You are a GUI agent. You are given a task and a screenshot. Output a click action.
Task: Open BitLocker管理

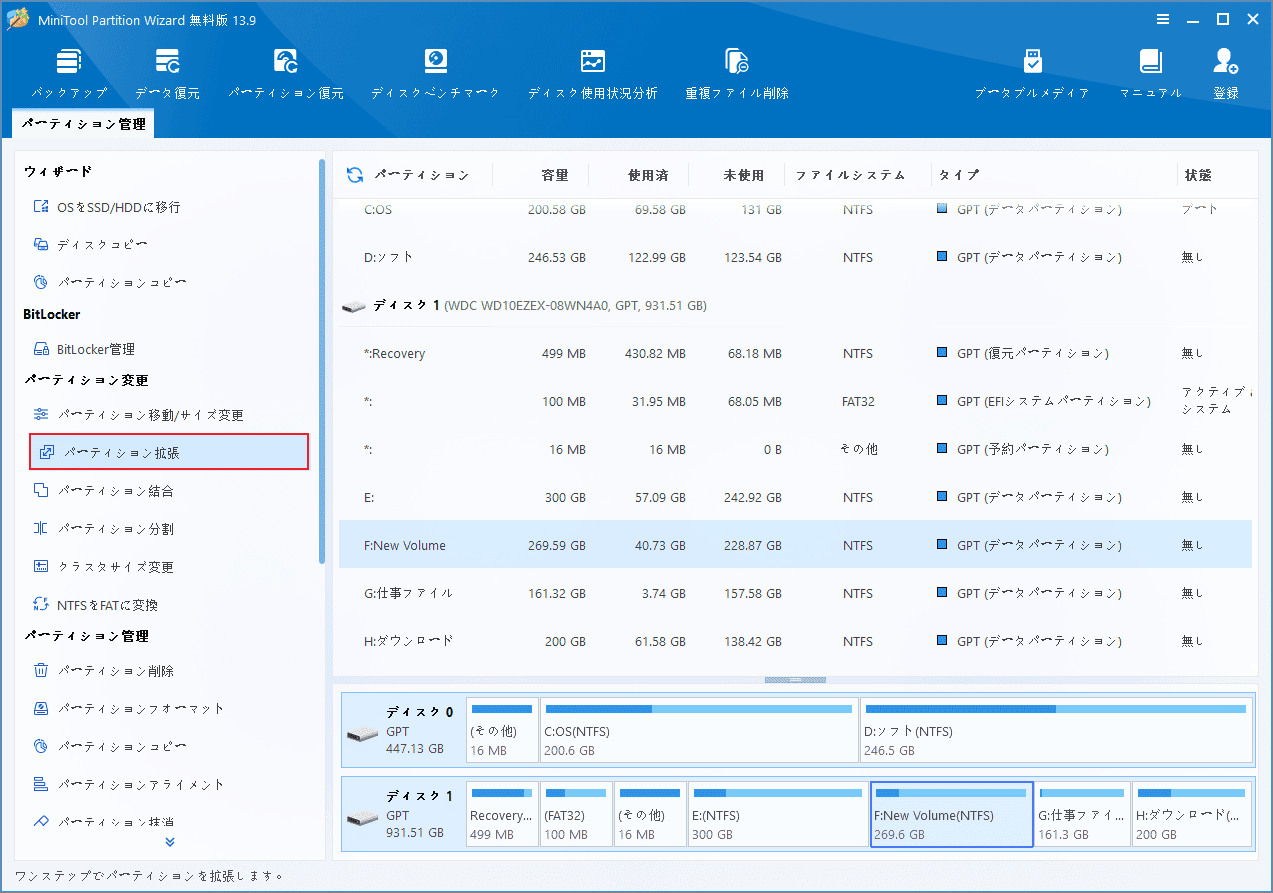pos(84,349)
